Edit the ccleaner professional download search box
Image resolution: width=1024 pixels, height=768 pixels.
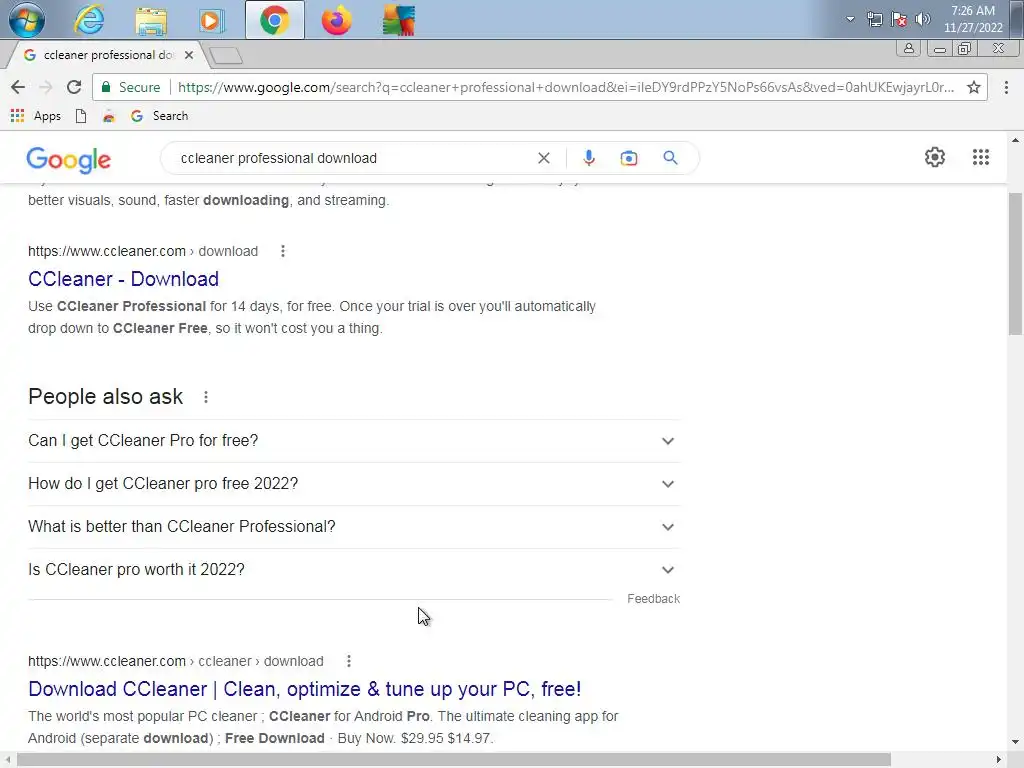point(353,158)
